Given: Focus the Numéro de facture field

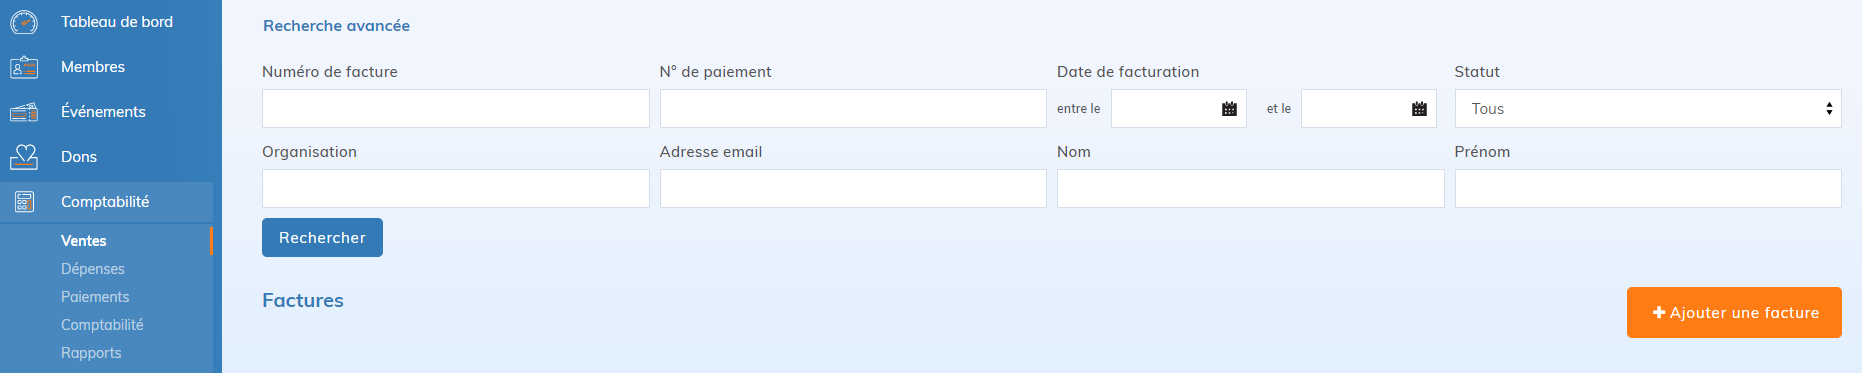Looking at the screenshot, I should point(455,109).
